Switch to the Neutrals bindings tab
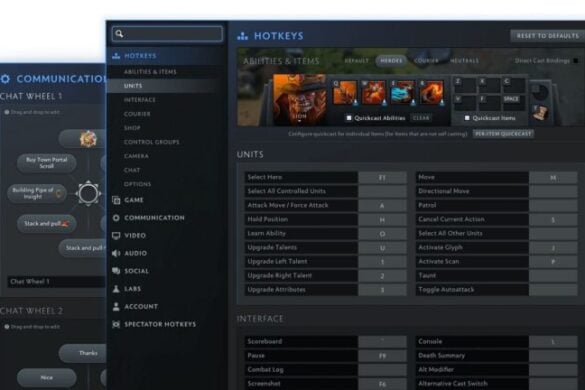This screenshot has height=390, width=585. click(x=464, y=60)
